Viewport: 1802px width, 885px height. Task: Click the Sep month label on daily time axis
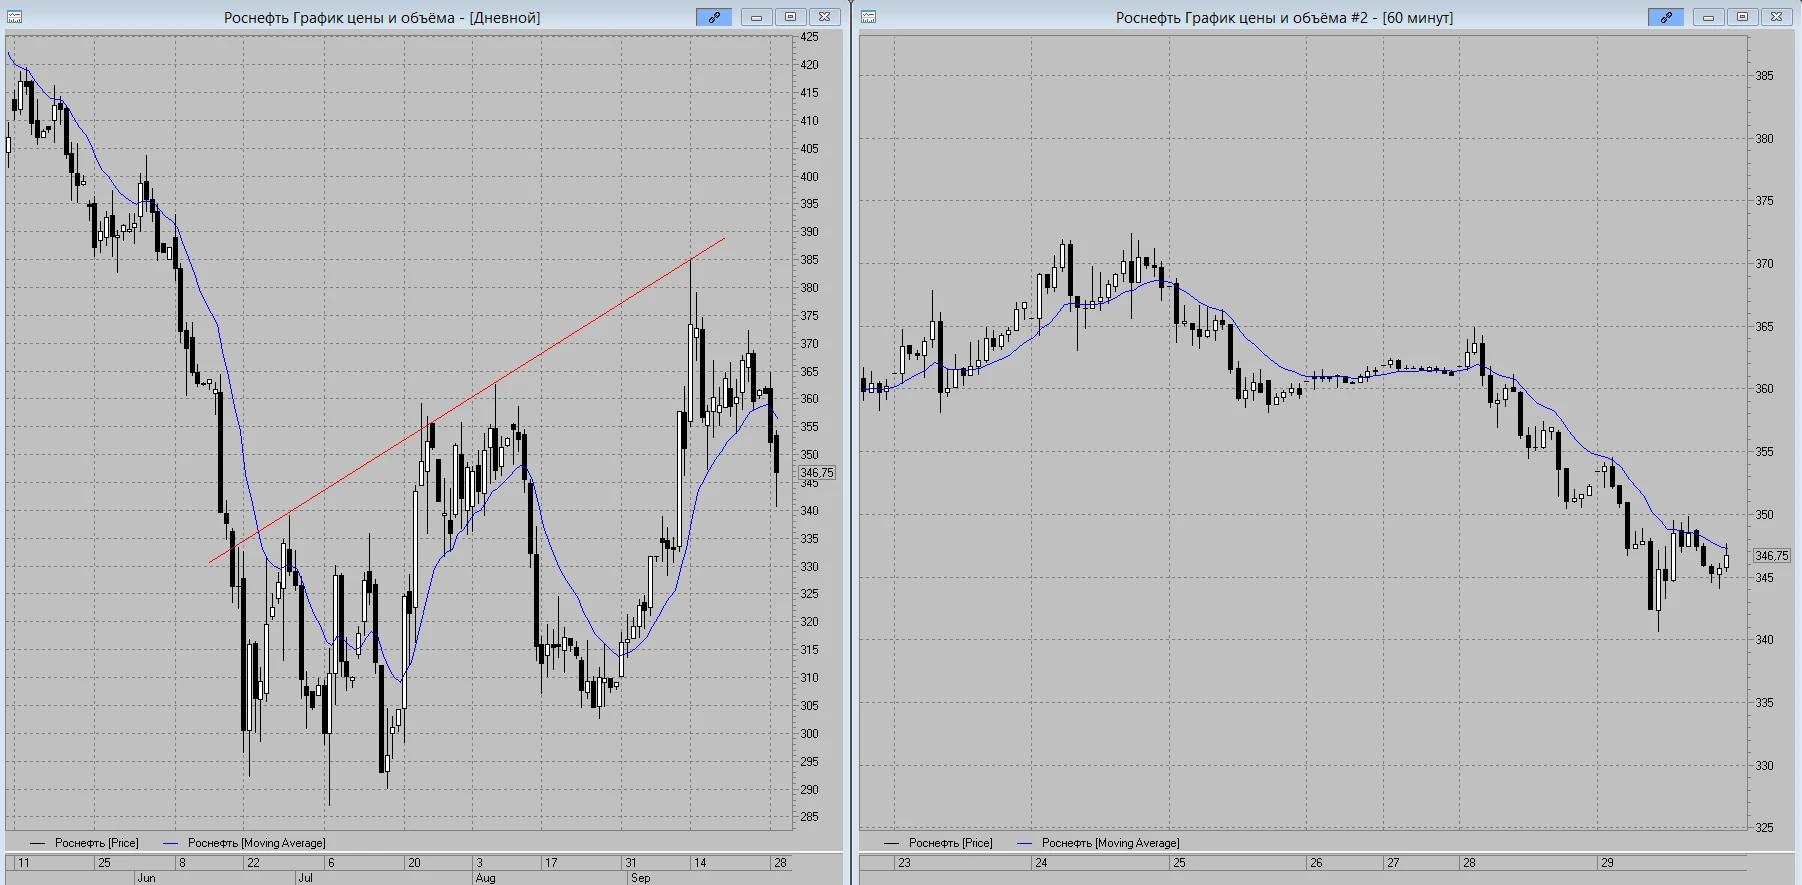pos(640,878)
